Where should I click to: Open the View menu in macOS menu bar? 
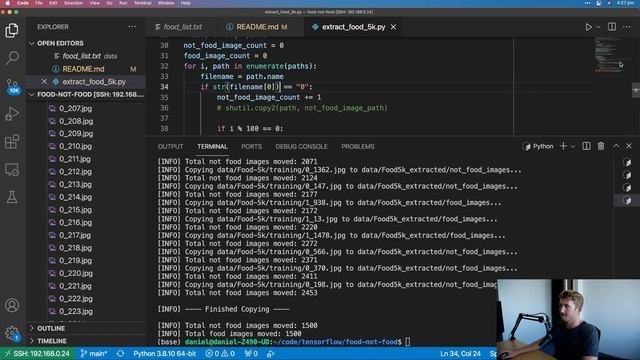(x=94, y=3)
